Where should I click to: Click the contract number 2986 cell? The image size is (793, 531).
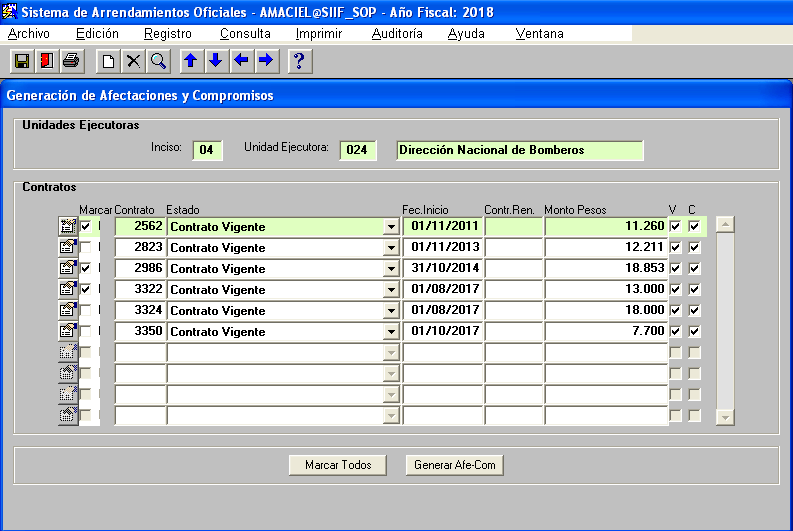[141, 269]
